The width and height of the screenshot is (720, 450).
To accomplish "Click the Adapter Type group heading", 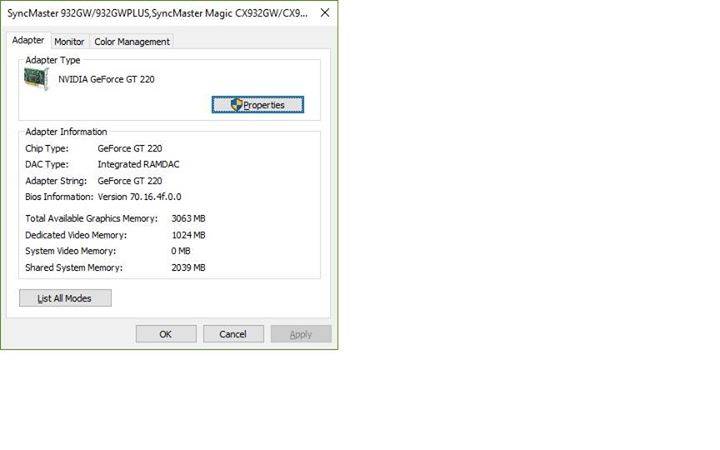I will tap(52, 60).
